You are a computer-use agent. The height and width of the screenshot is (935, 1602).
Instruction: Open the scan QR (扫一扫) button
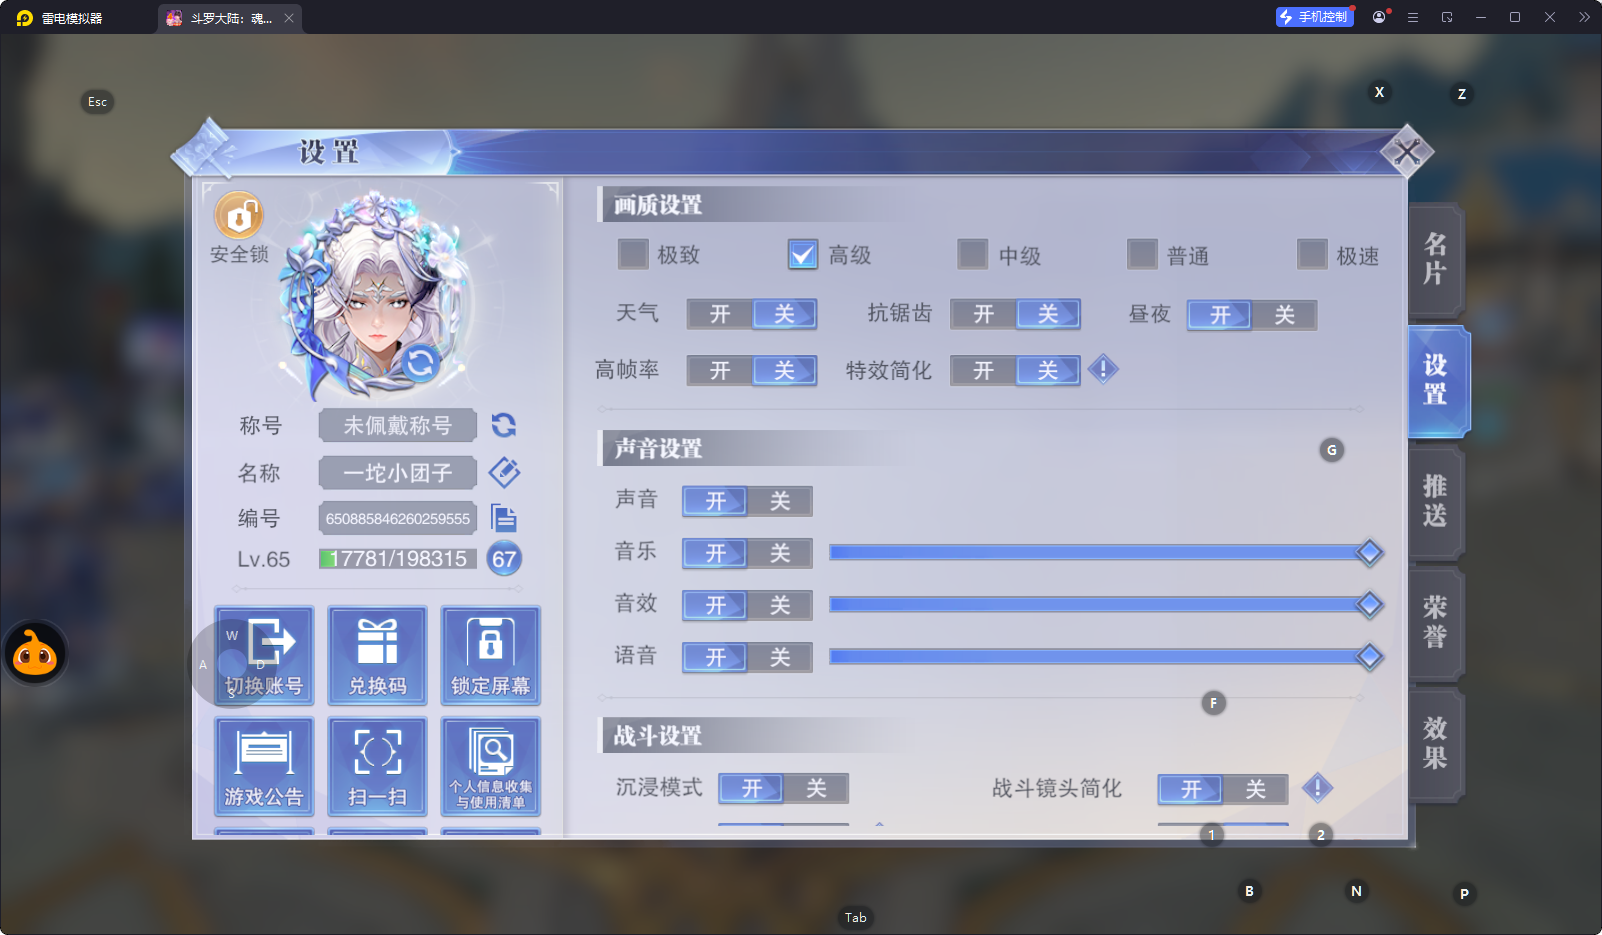[378, 766]
